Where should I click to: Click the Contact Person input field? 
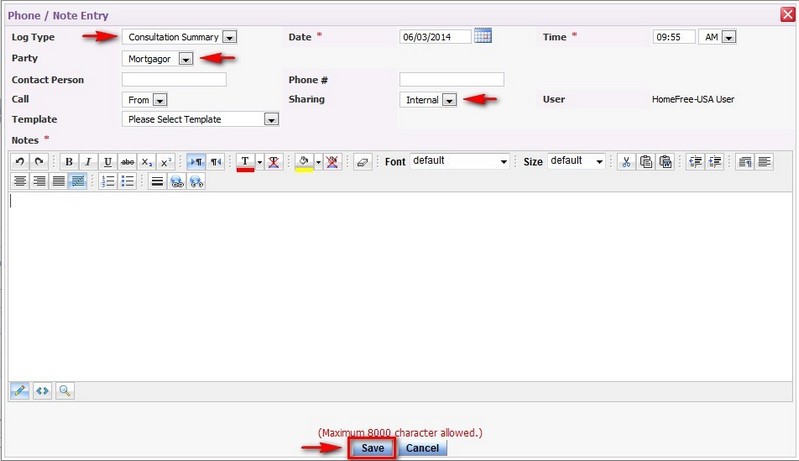pos(174,79)
